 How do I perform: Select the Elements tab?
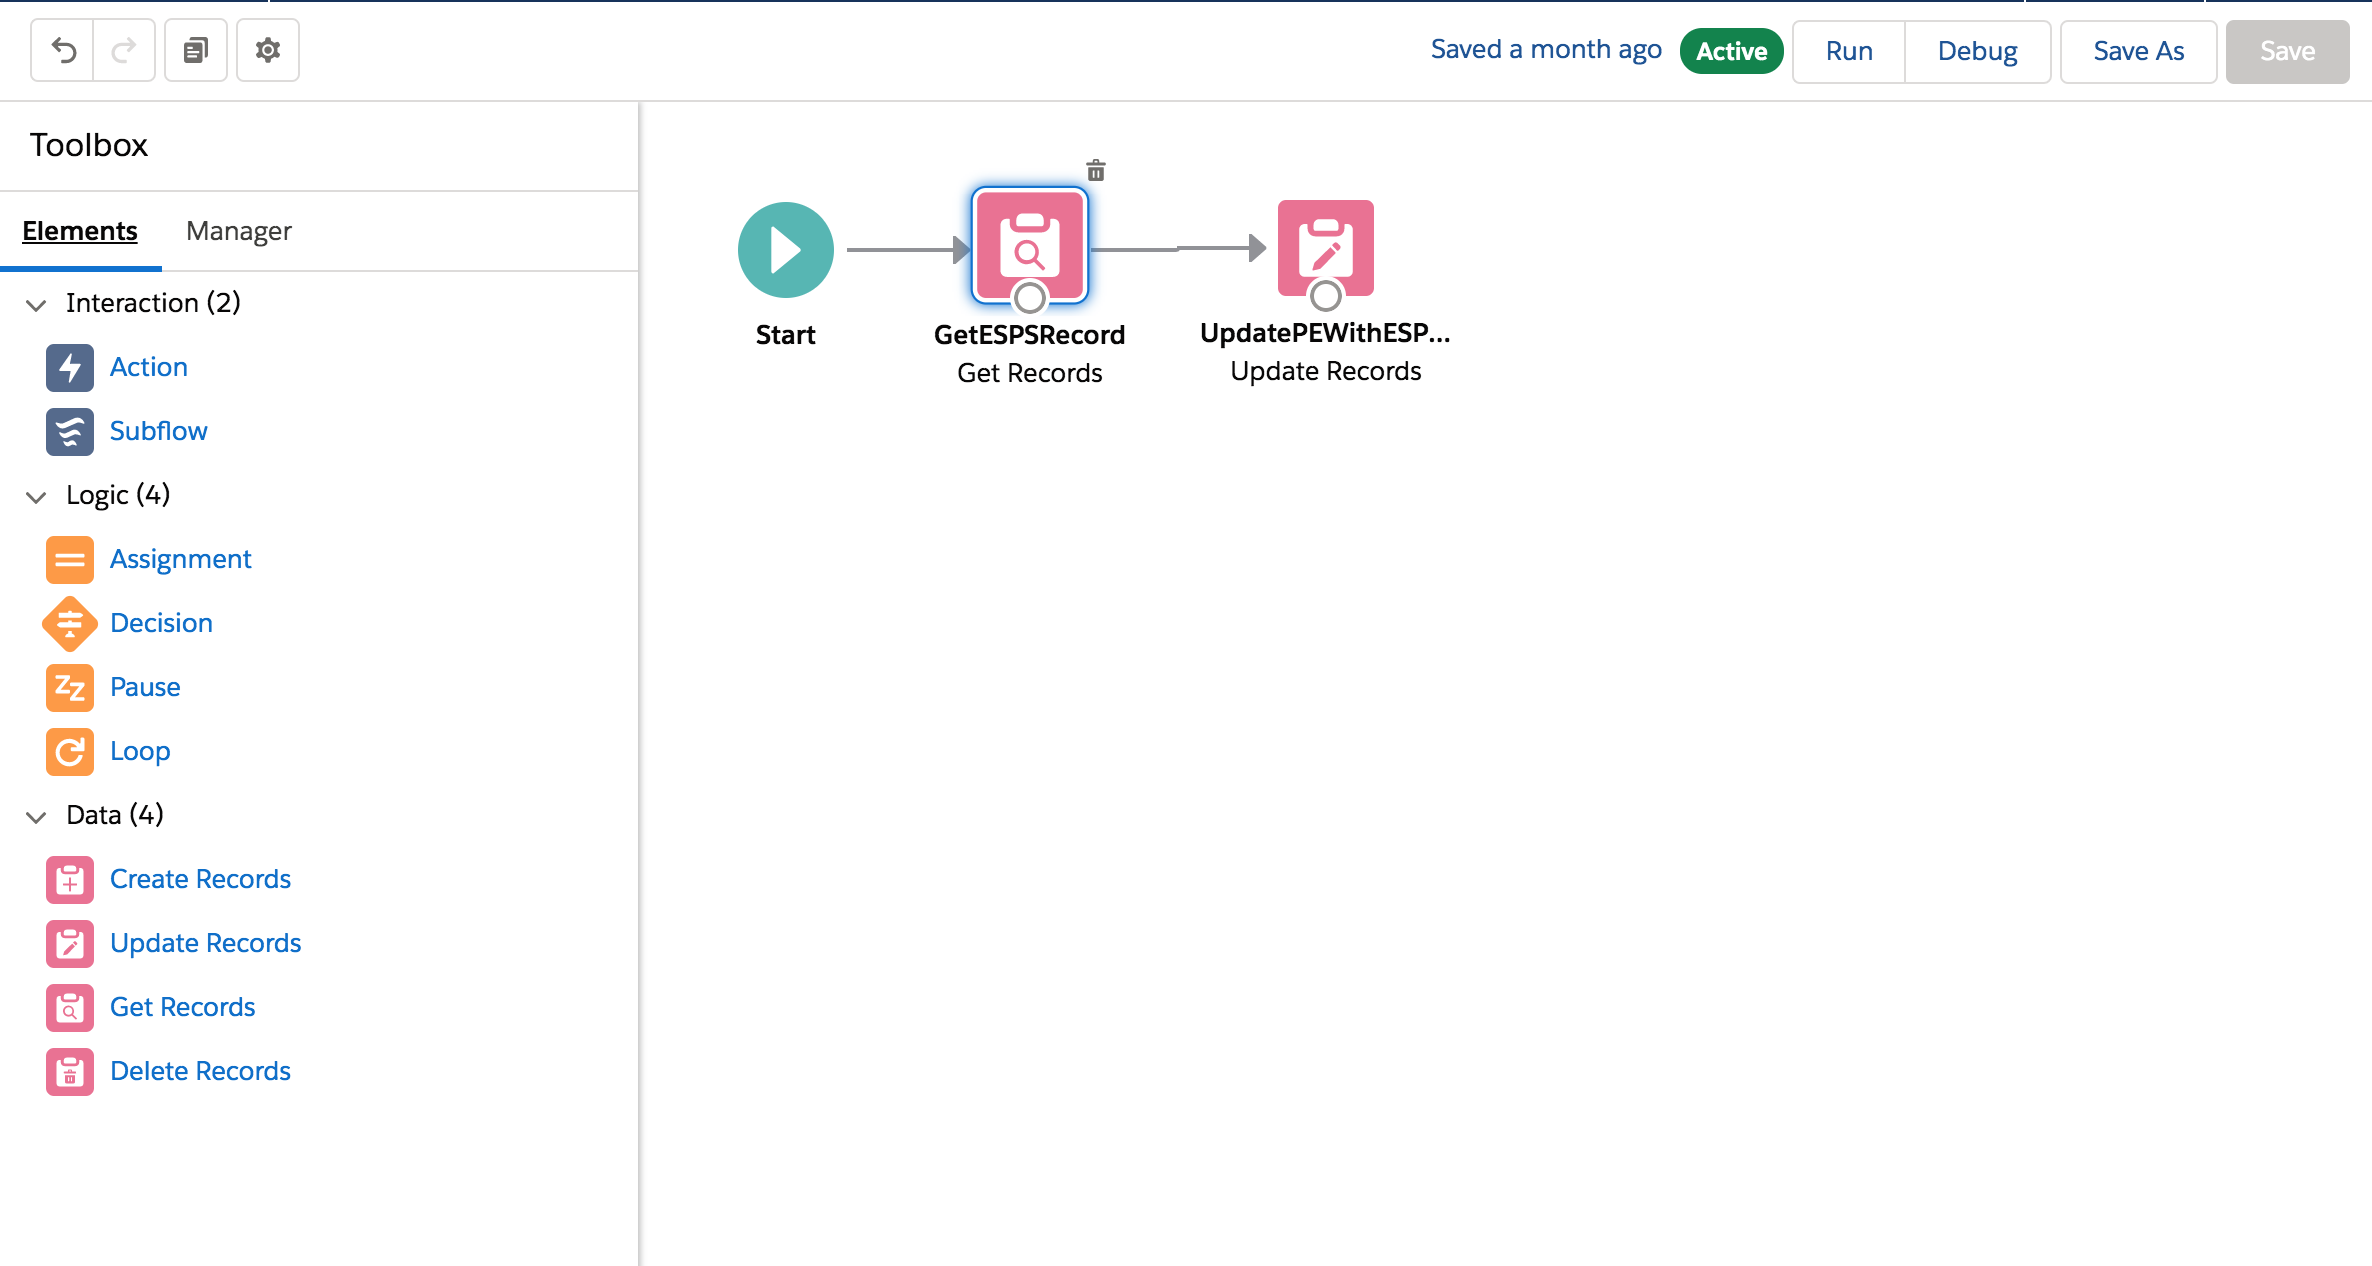tap(80, 231)
